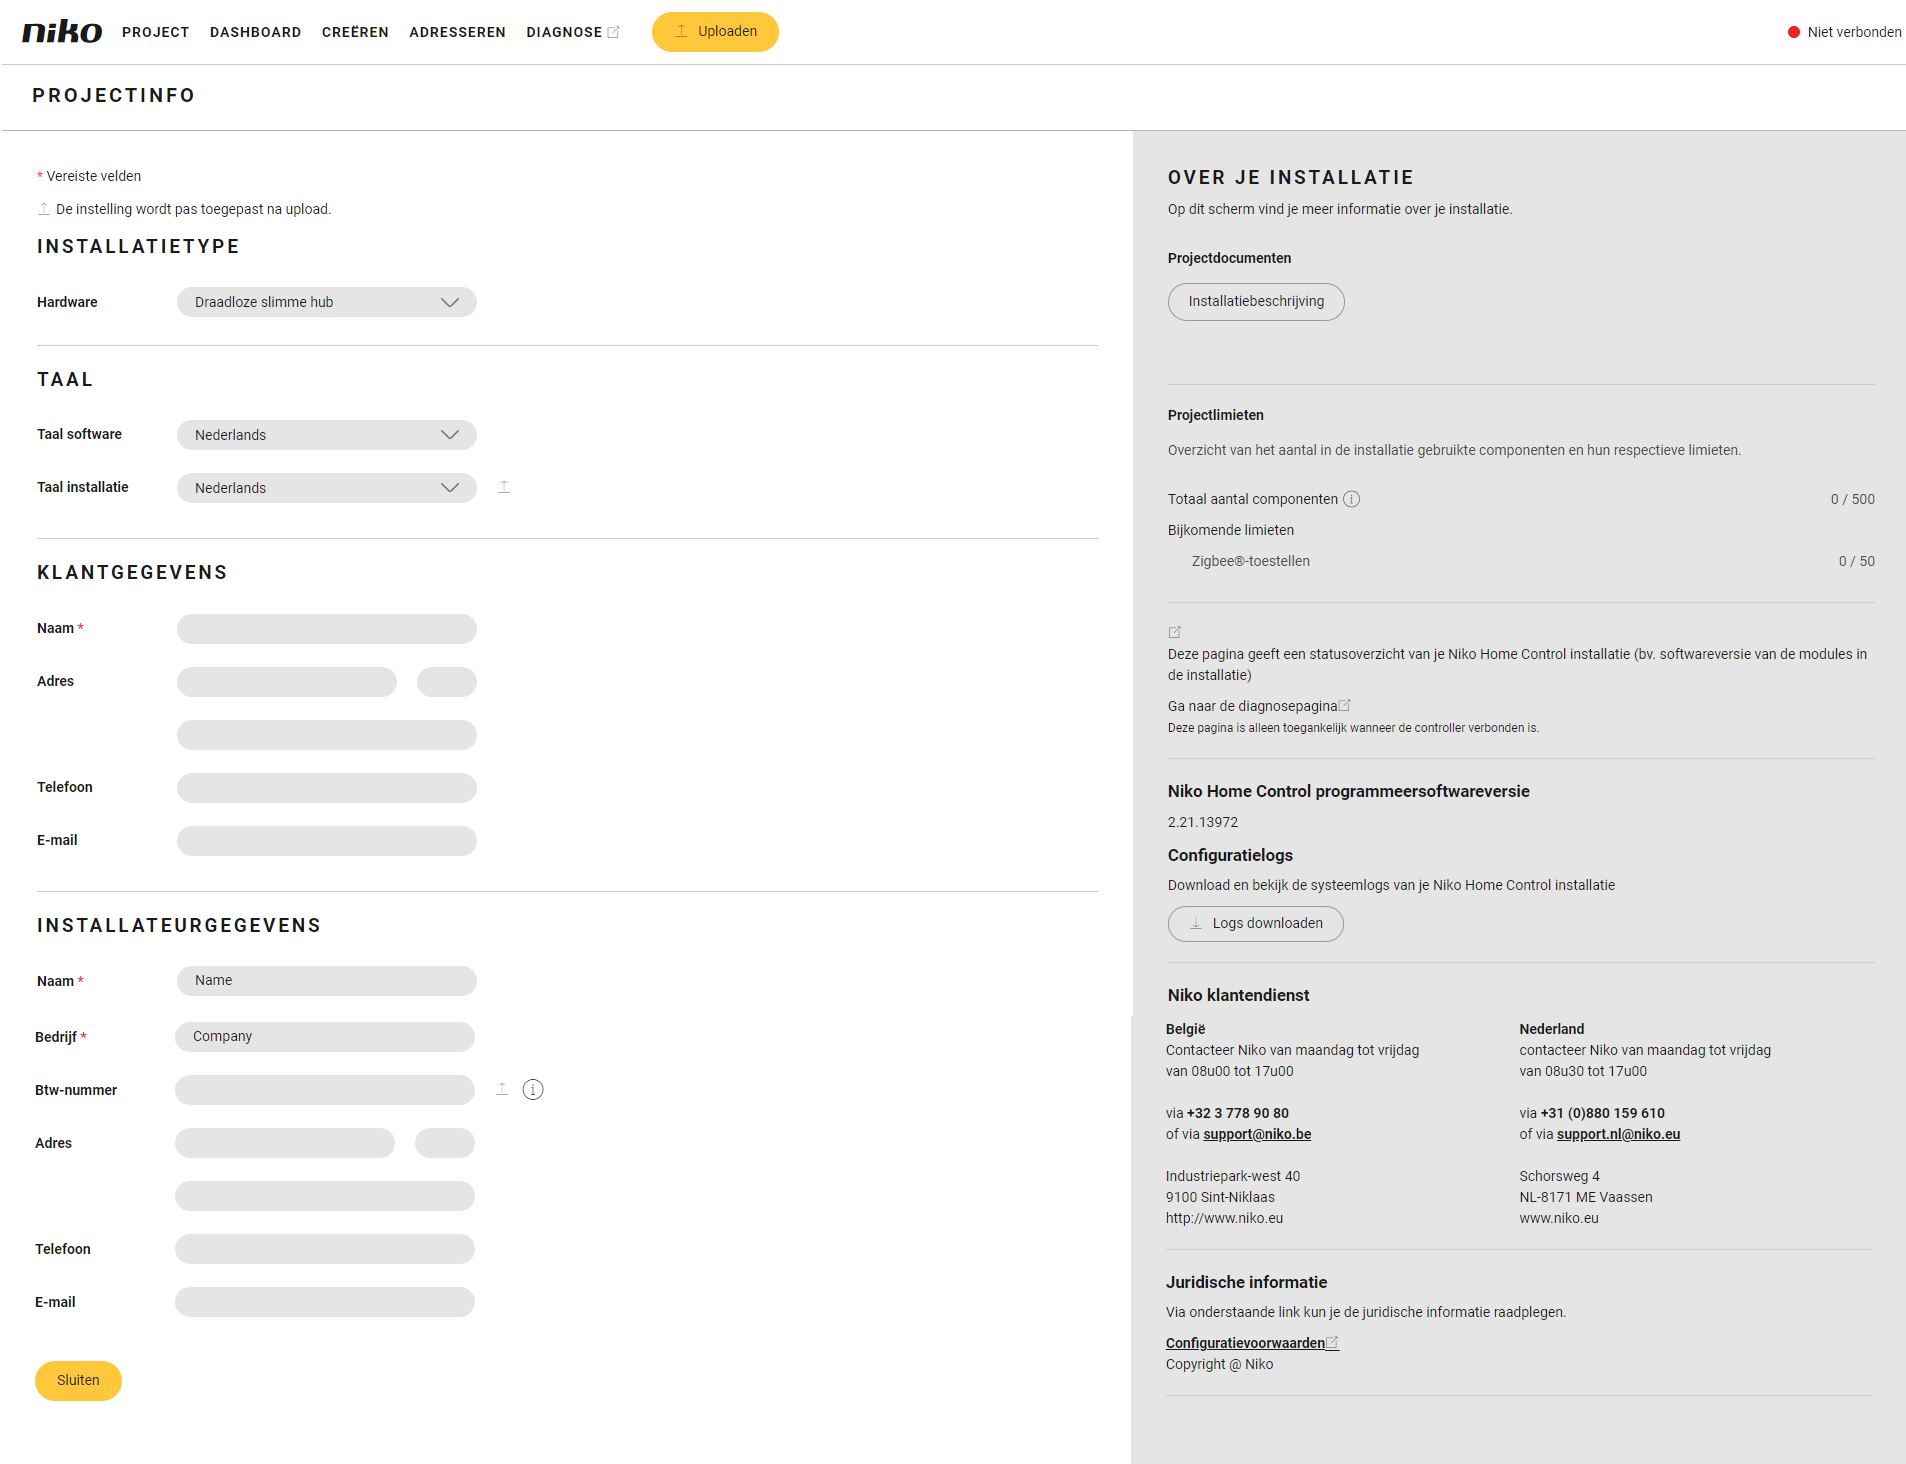Open the Creëren section

tap(355, 32)
